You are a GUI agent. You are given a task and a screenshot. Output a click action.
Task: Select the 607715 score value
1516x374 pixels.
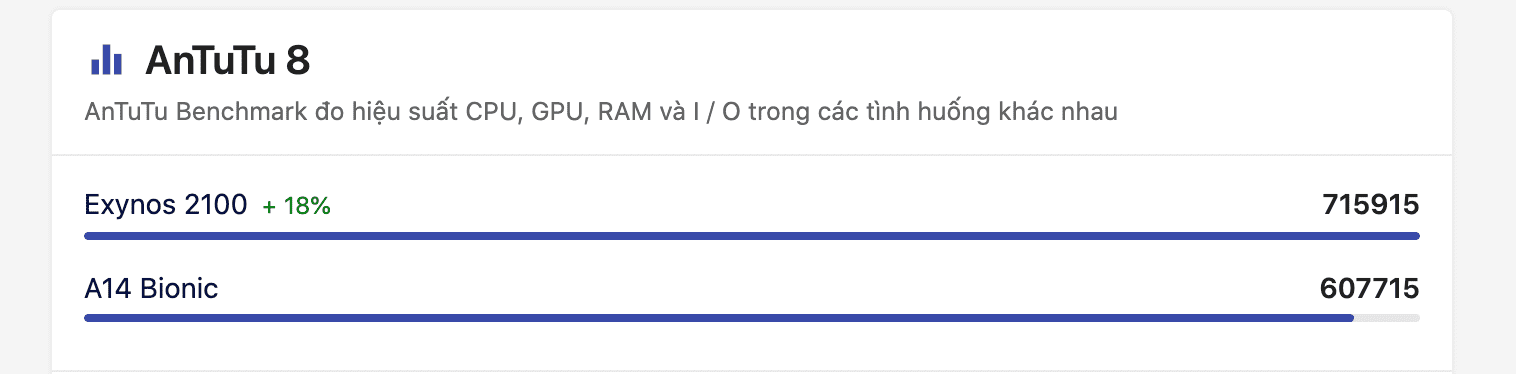1369,289
